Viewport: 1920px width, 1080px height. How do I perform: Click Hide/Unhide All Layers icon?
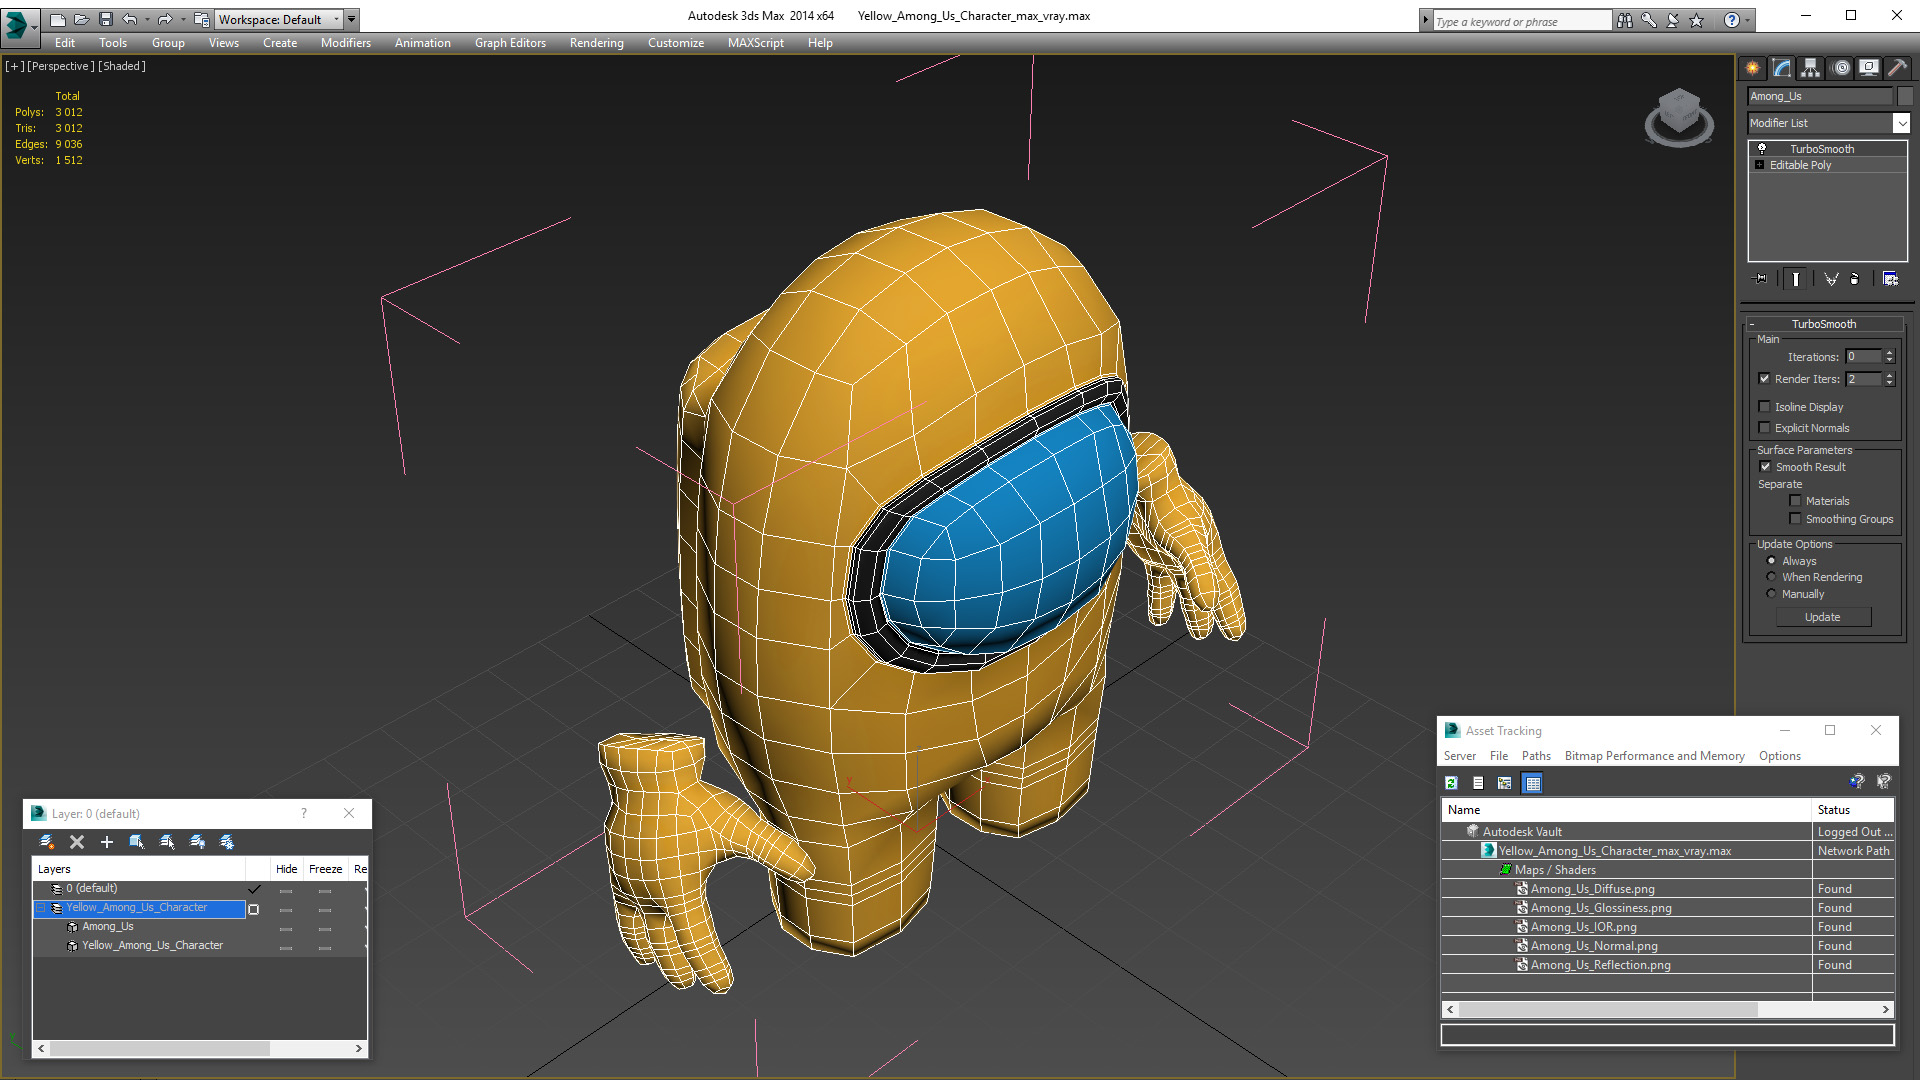click(197, 842)
